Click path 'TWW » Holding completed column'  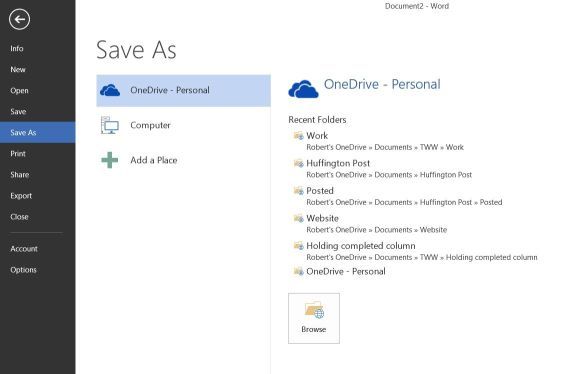[478, 257]
